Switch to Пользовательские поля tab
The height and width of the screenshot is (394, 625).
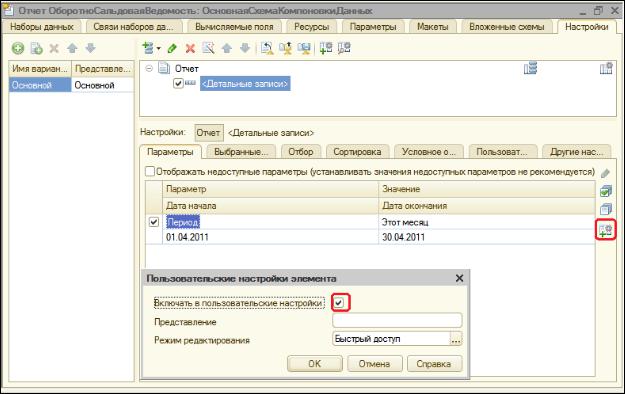[x=502, y=152]
